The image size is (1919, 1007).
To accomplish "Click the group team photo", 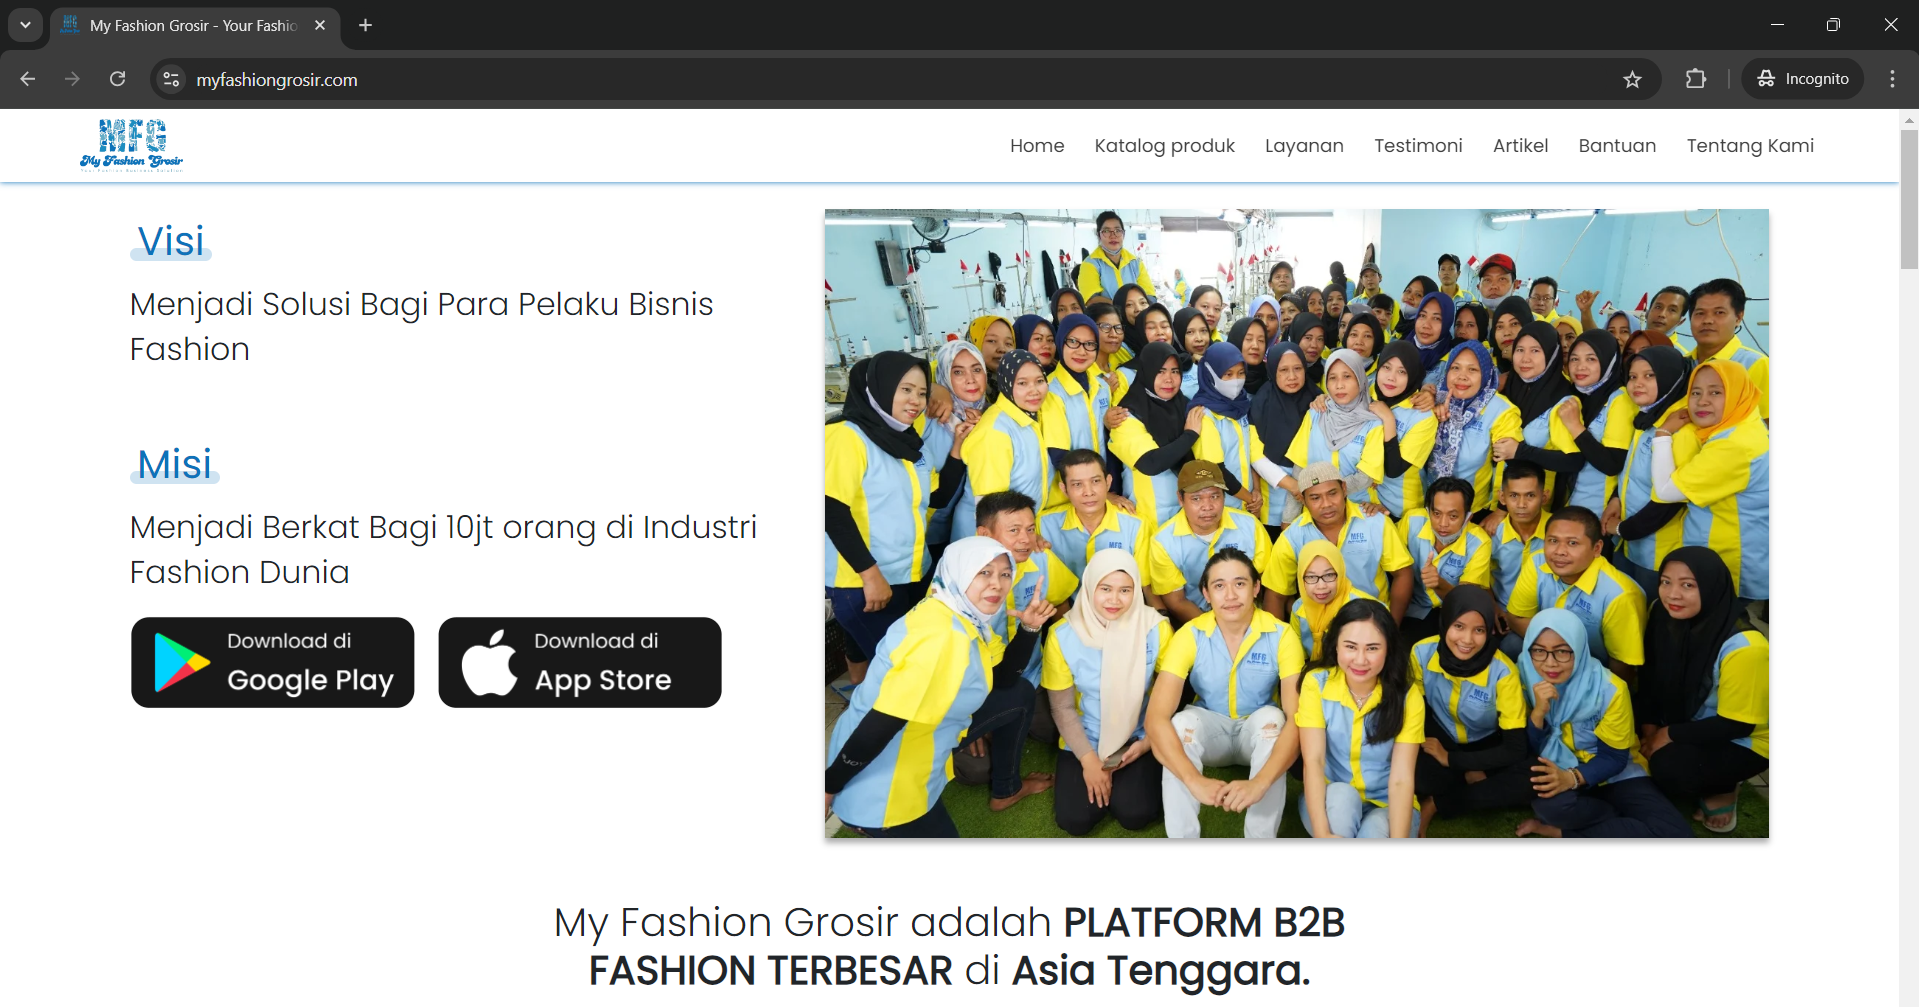I will [1296, 523].
